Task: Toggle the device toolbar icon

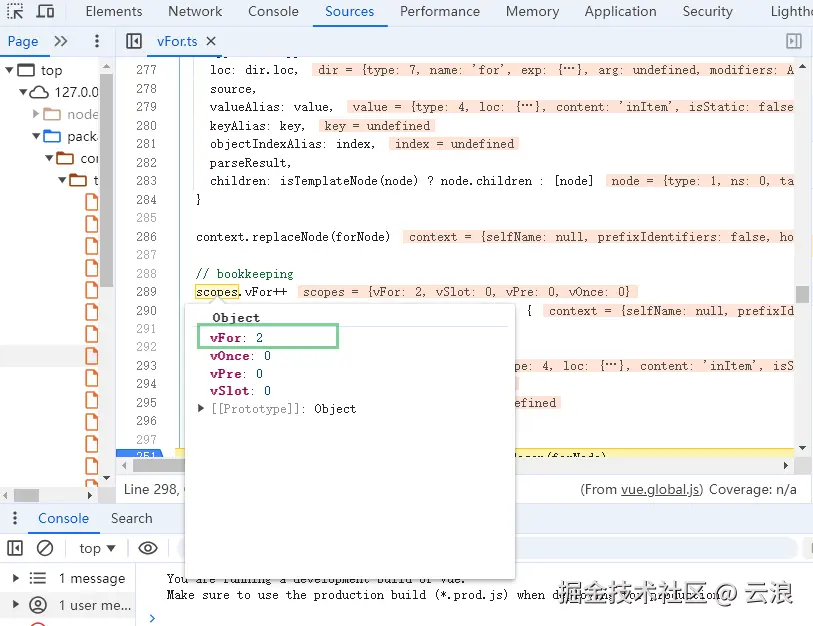Action: (x=46, y=11)
